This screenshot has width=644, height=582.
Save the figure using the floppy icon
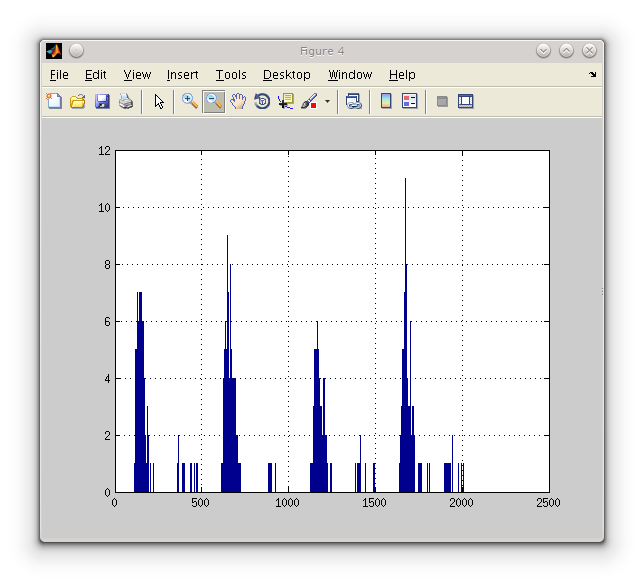(102, 101)
